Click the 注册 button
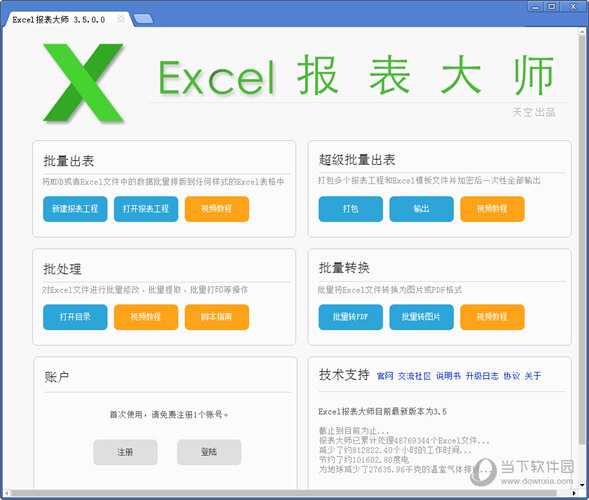The height and width of the screenshot is (500, 589). tap(125, 452)
